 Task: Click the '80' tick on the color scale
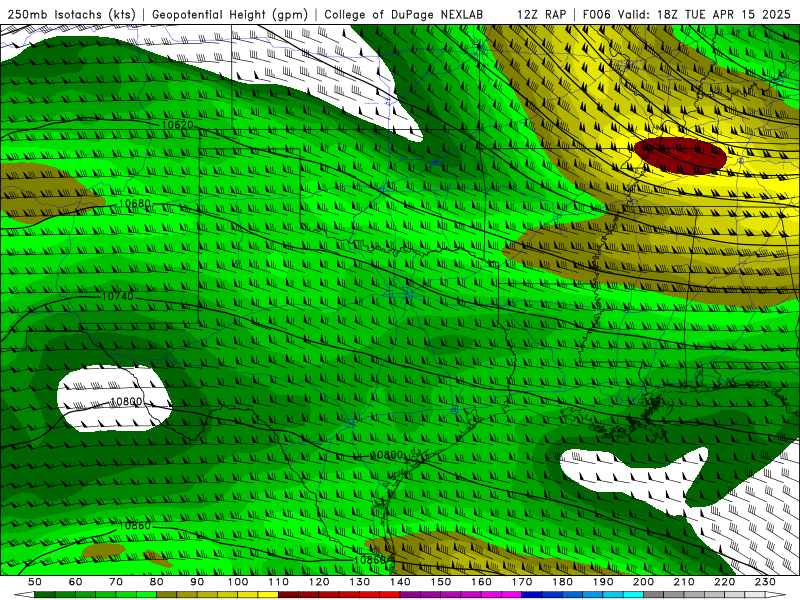coord(157,582)
